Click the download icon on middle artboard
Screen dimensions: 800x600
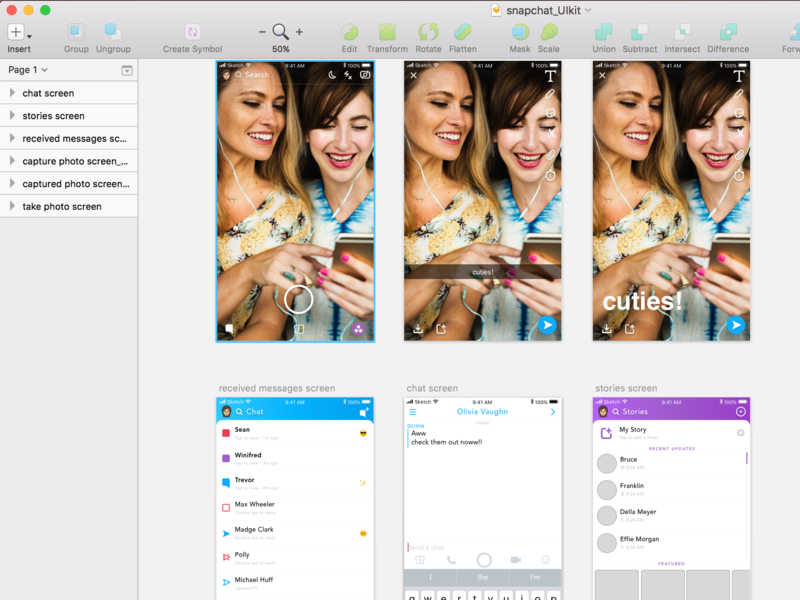tap(418, 329)
